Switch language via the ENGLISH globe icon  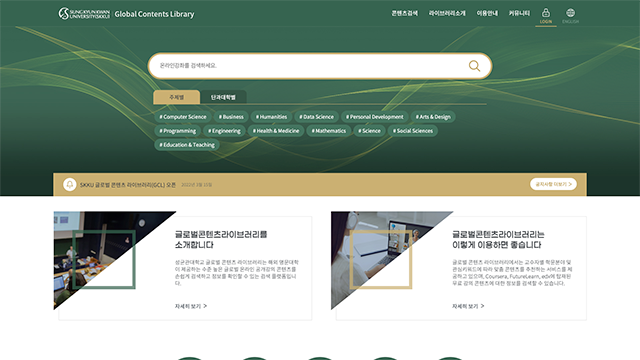pyautogui.click(x=570, y=16)
